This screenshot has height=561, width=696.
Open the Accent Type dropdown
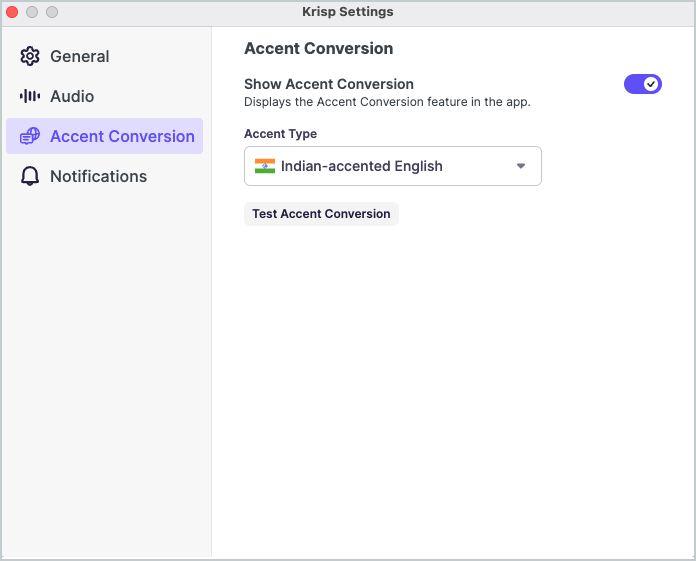(392, 166)
